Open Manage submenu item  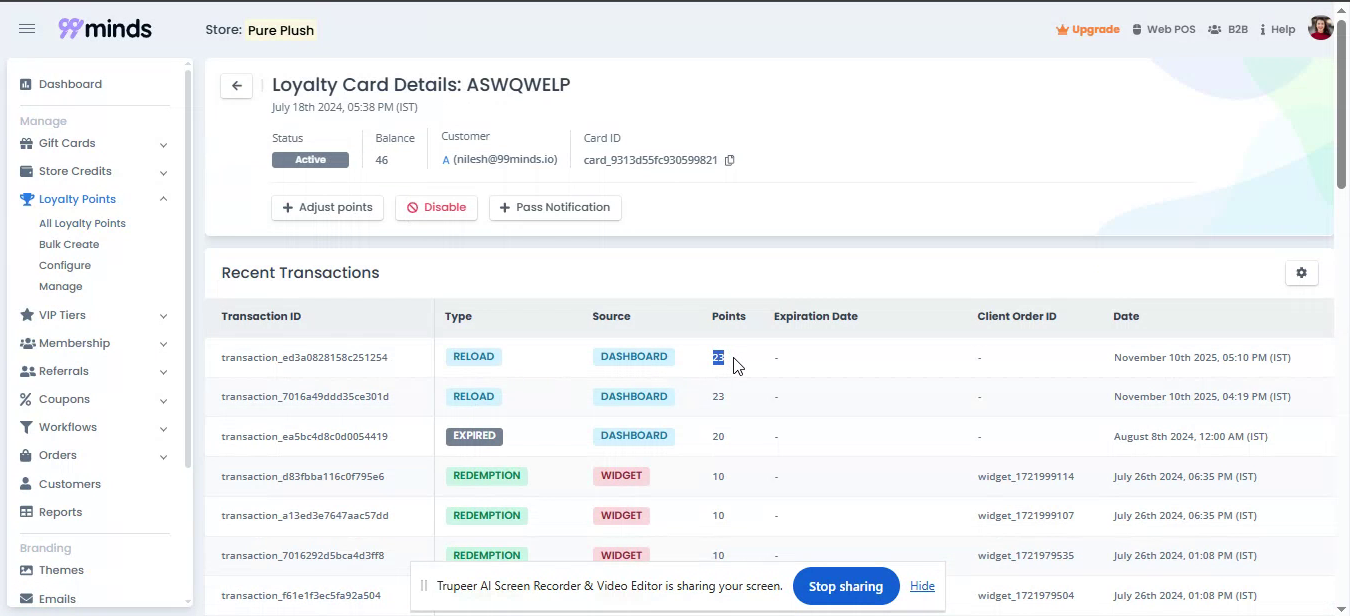pos(60,287)
